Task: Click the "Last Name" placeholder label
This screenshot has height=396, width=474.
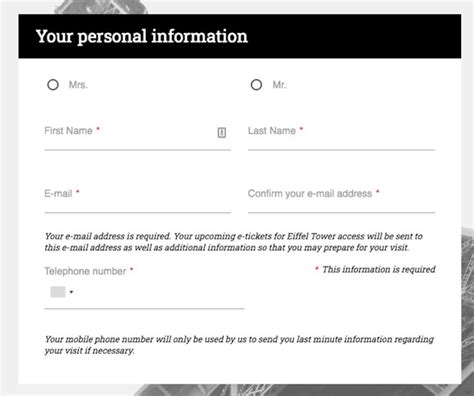Action: pos(272,131)
